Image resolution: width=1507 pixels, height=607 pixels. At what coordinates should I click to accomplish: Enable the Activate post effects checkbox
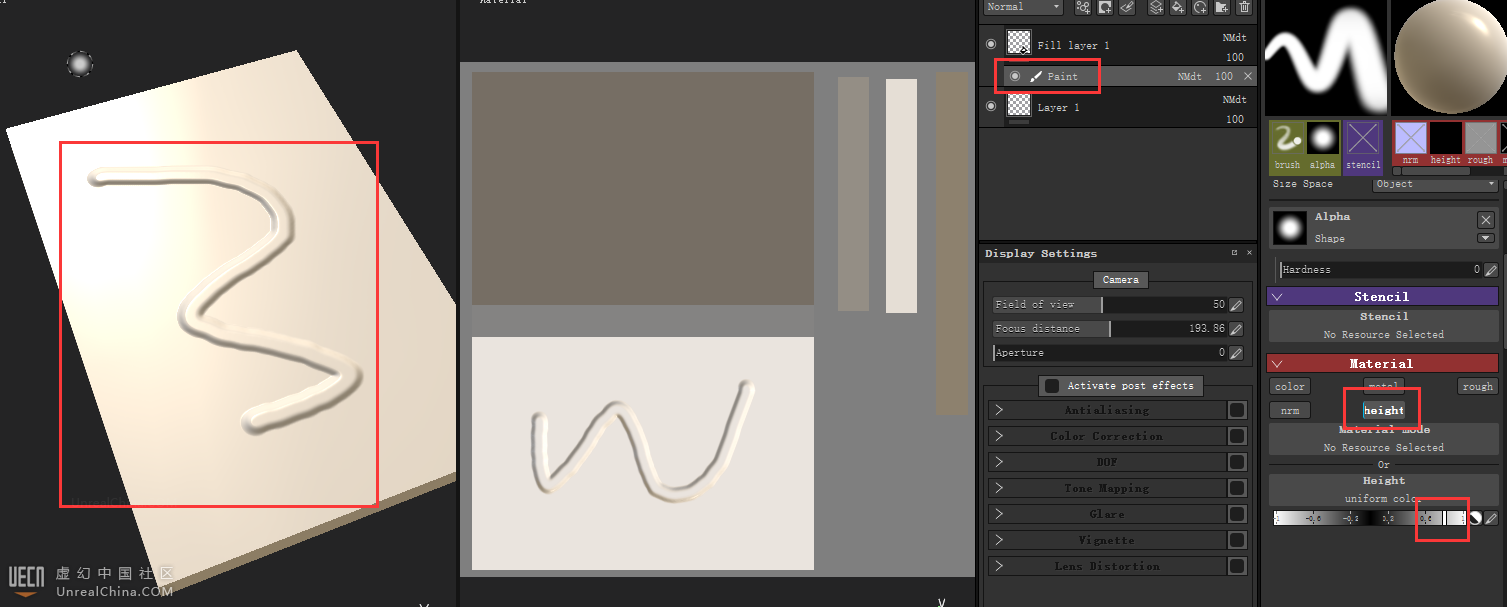tap(1051, 386)
